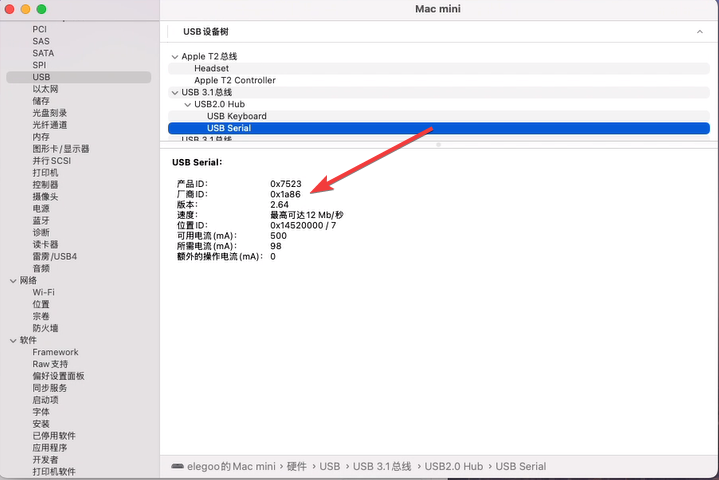Open 位置 under 网络
719x480 pixels.
click(x=41, y=304)
